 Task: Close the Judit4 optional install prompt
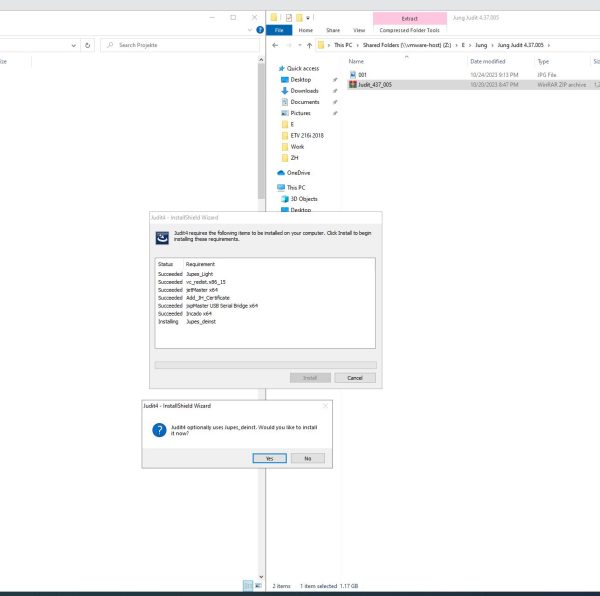coord(325,406)
